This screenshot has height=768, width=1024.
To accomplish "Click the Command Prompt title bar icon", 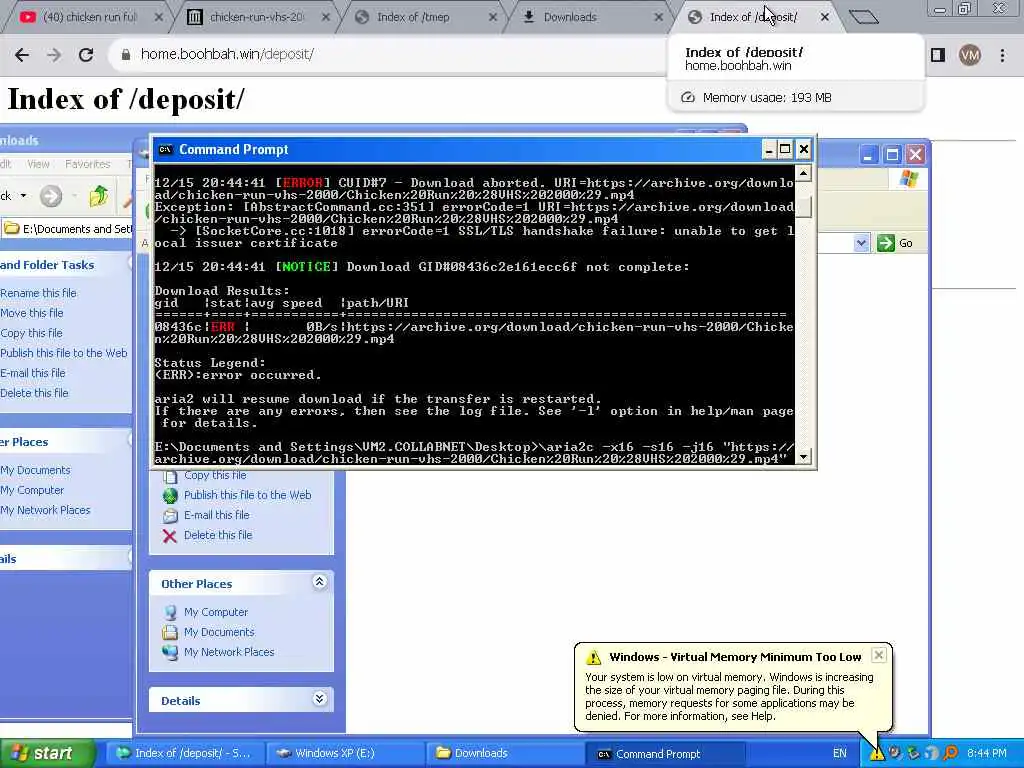I will click(165, 150).
